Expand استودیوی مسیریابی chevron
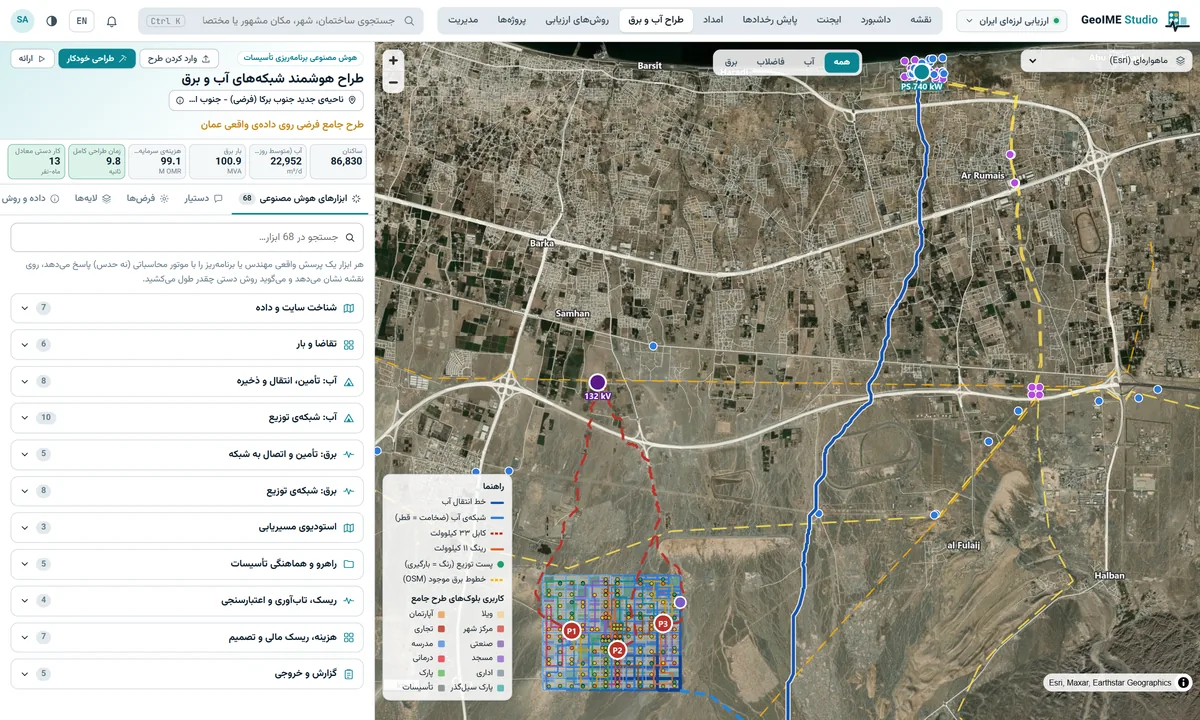 [25, 528]
